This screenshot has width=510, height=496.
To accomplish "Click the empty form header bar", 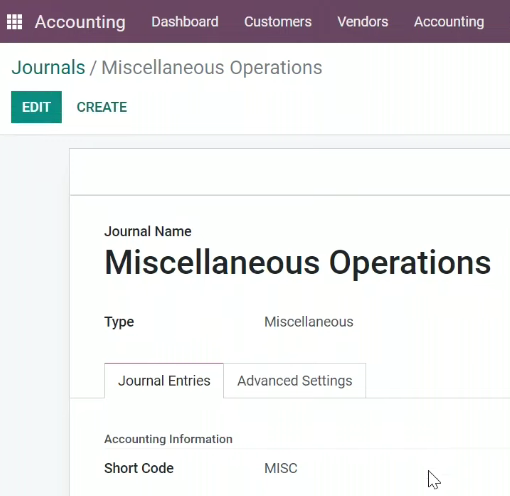I will 290,172.
